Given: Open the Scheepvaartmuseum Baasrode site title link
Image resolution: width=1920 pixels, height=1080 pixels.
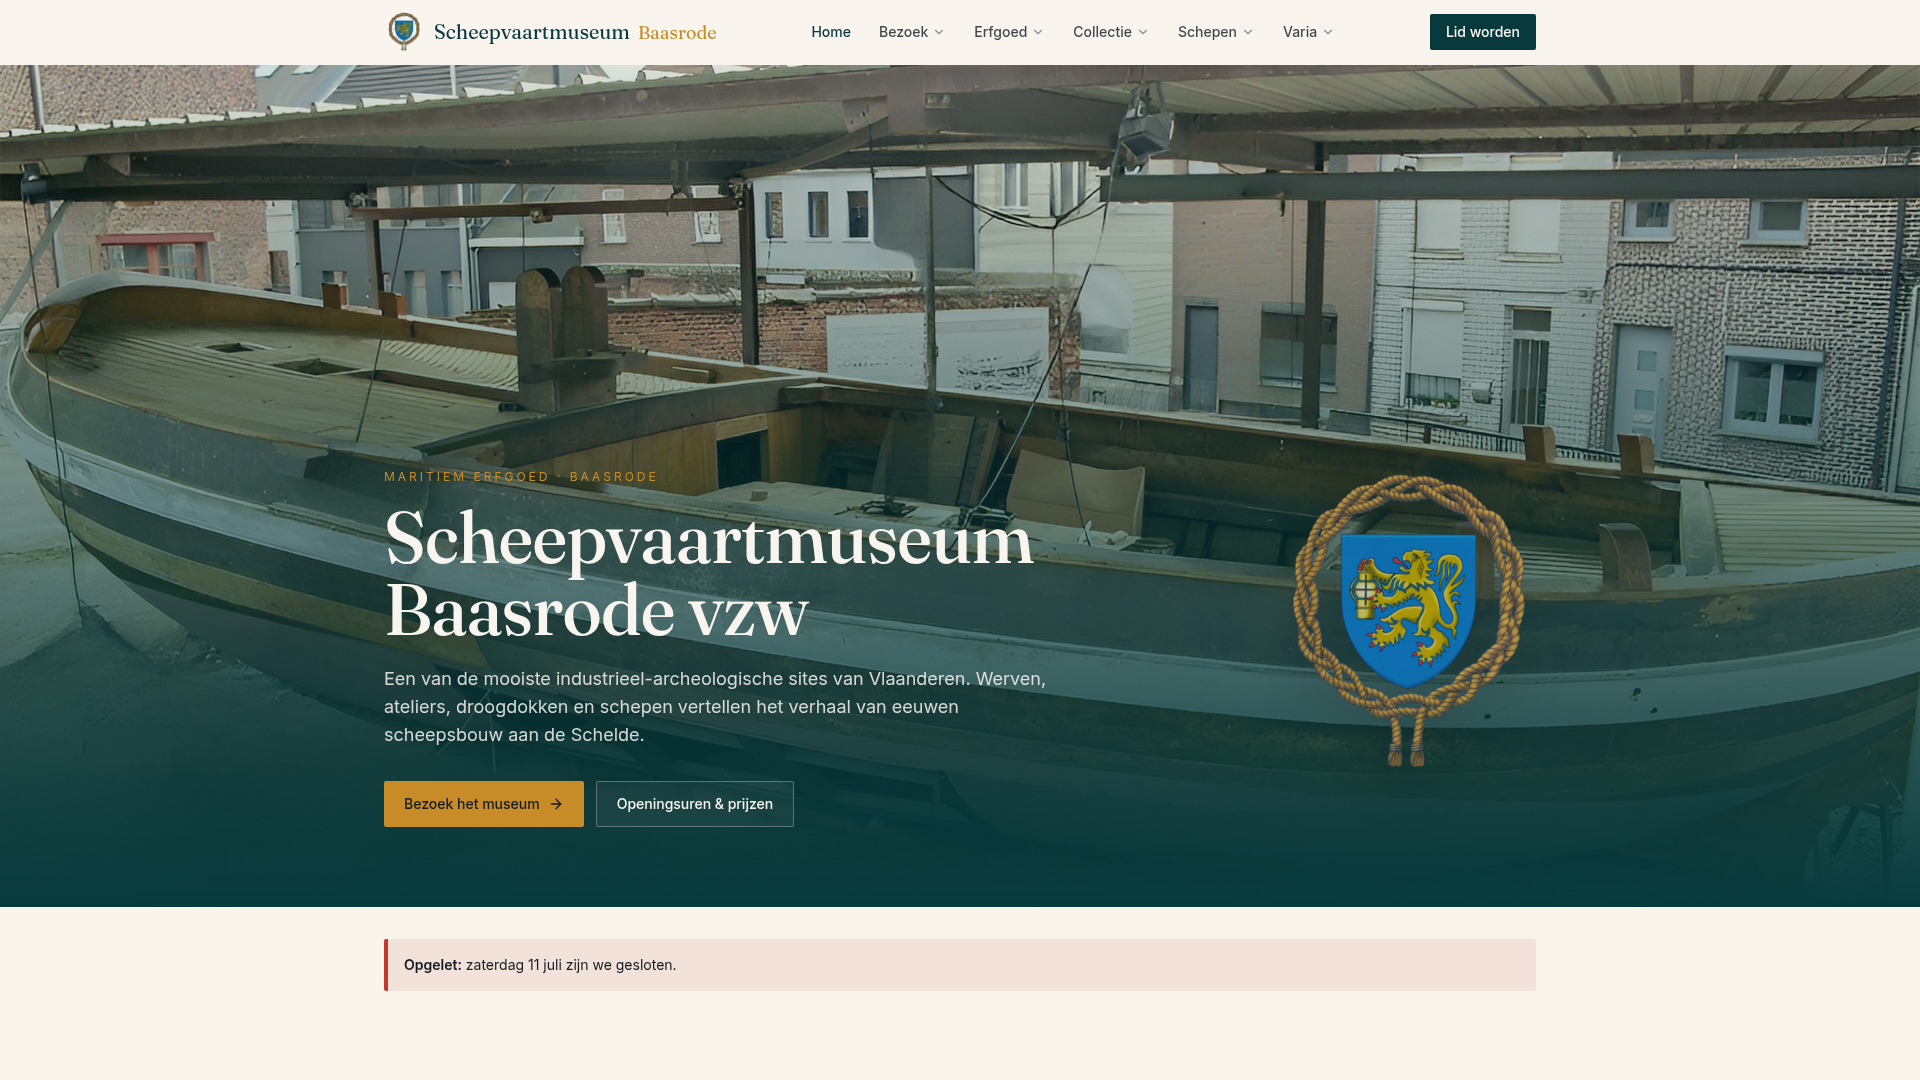Looking at the screenshot, I should [575, 32].
